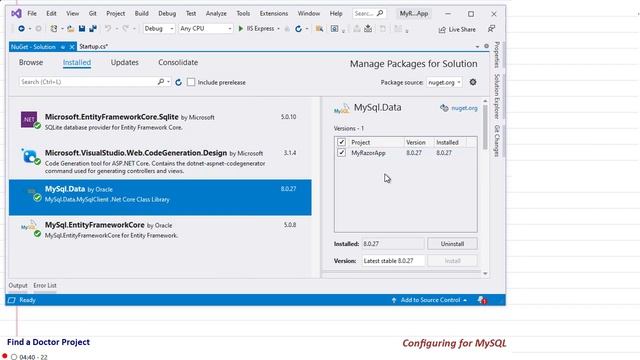Click the browser refresh icon in toolbar

[298, 29]
